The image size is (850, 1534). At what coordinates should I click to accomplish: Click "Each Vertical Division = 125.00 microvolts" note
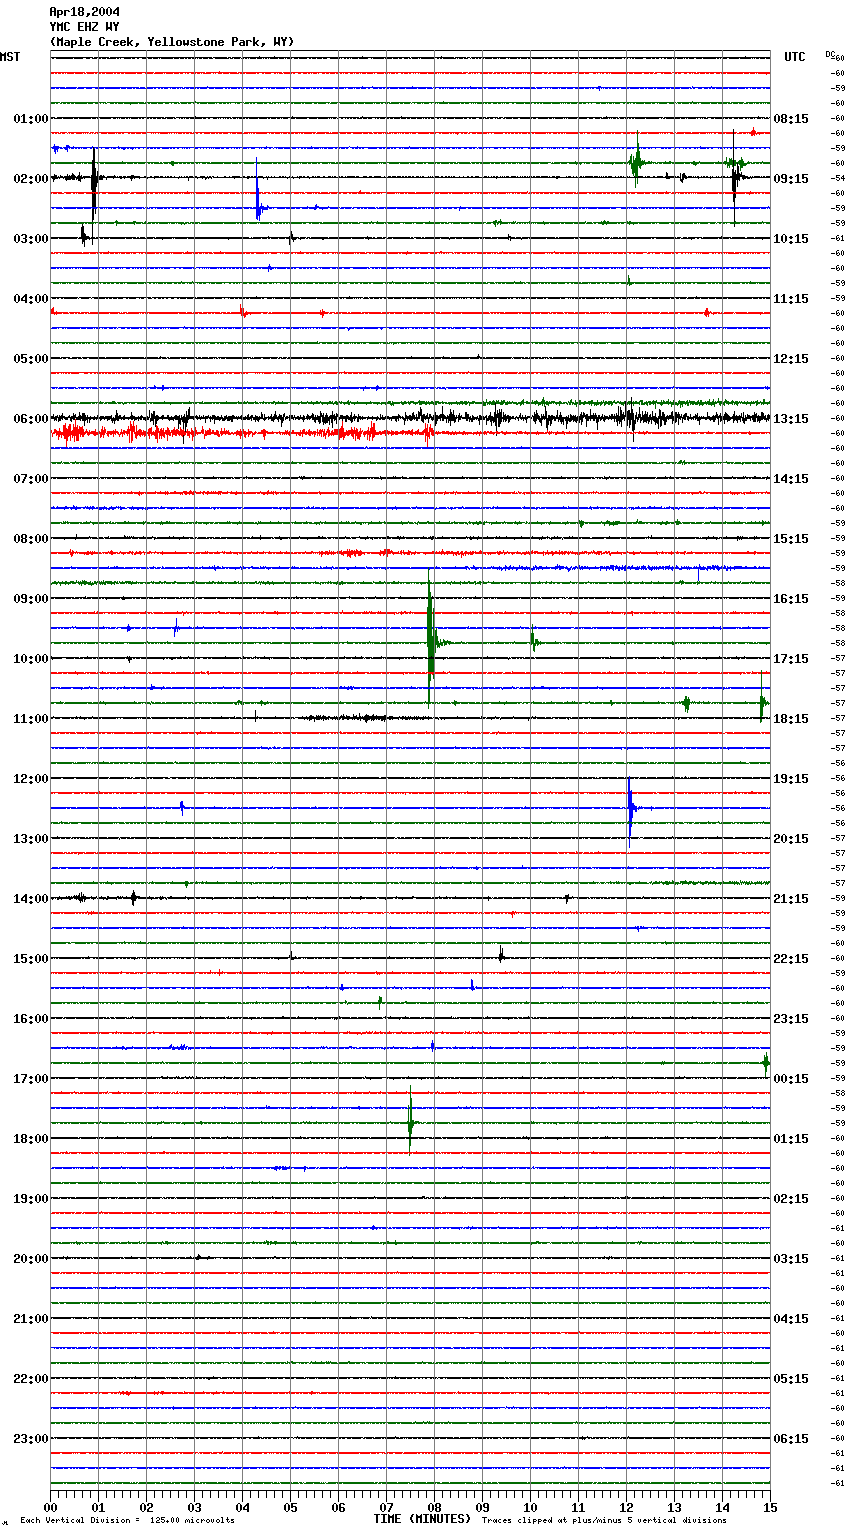(128, 1521)
